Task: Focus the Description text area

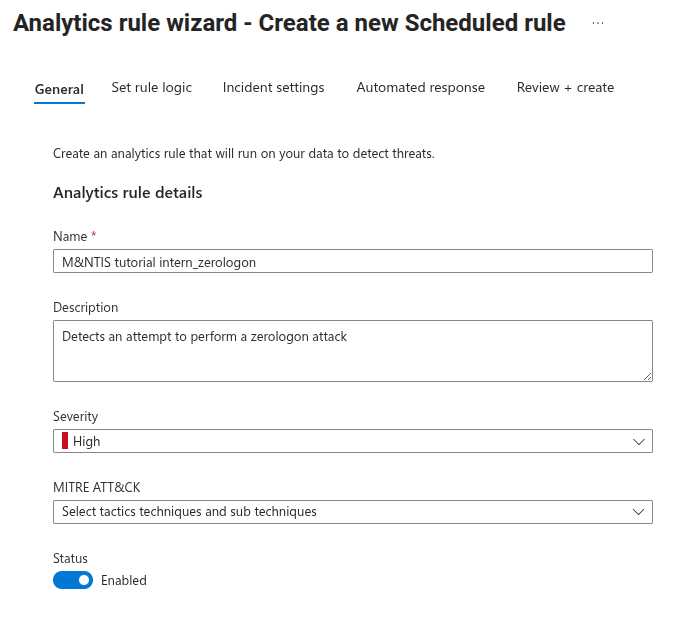Action: point(353,351)
